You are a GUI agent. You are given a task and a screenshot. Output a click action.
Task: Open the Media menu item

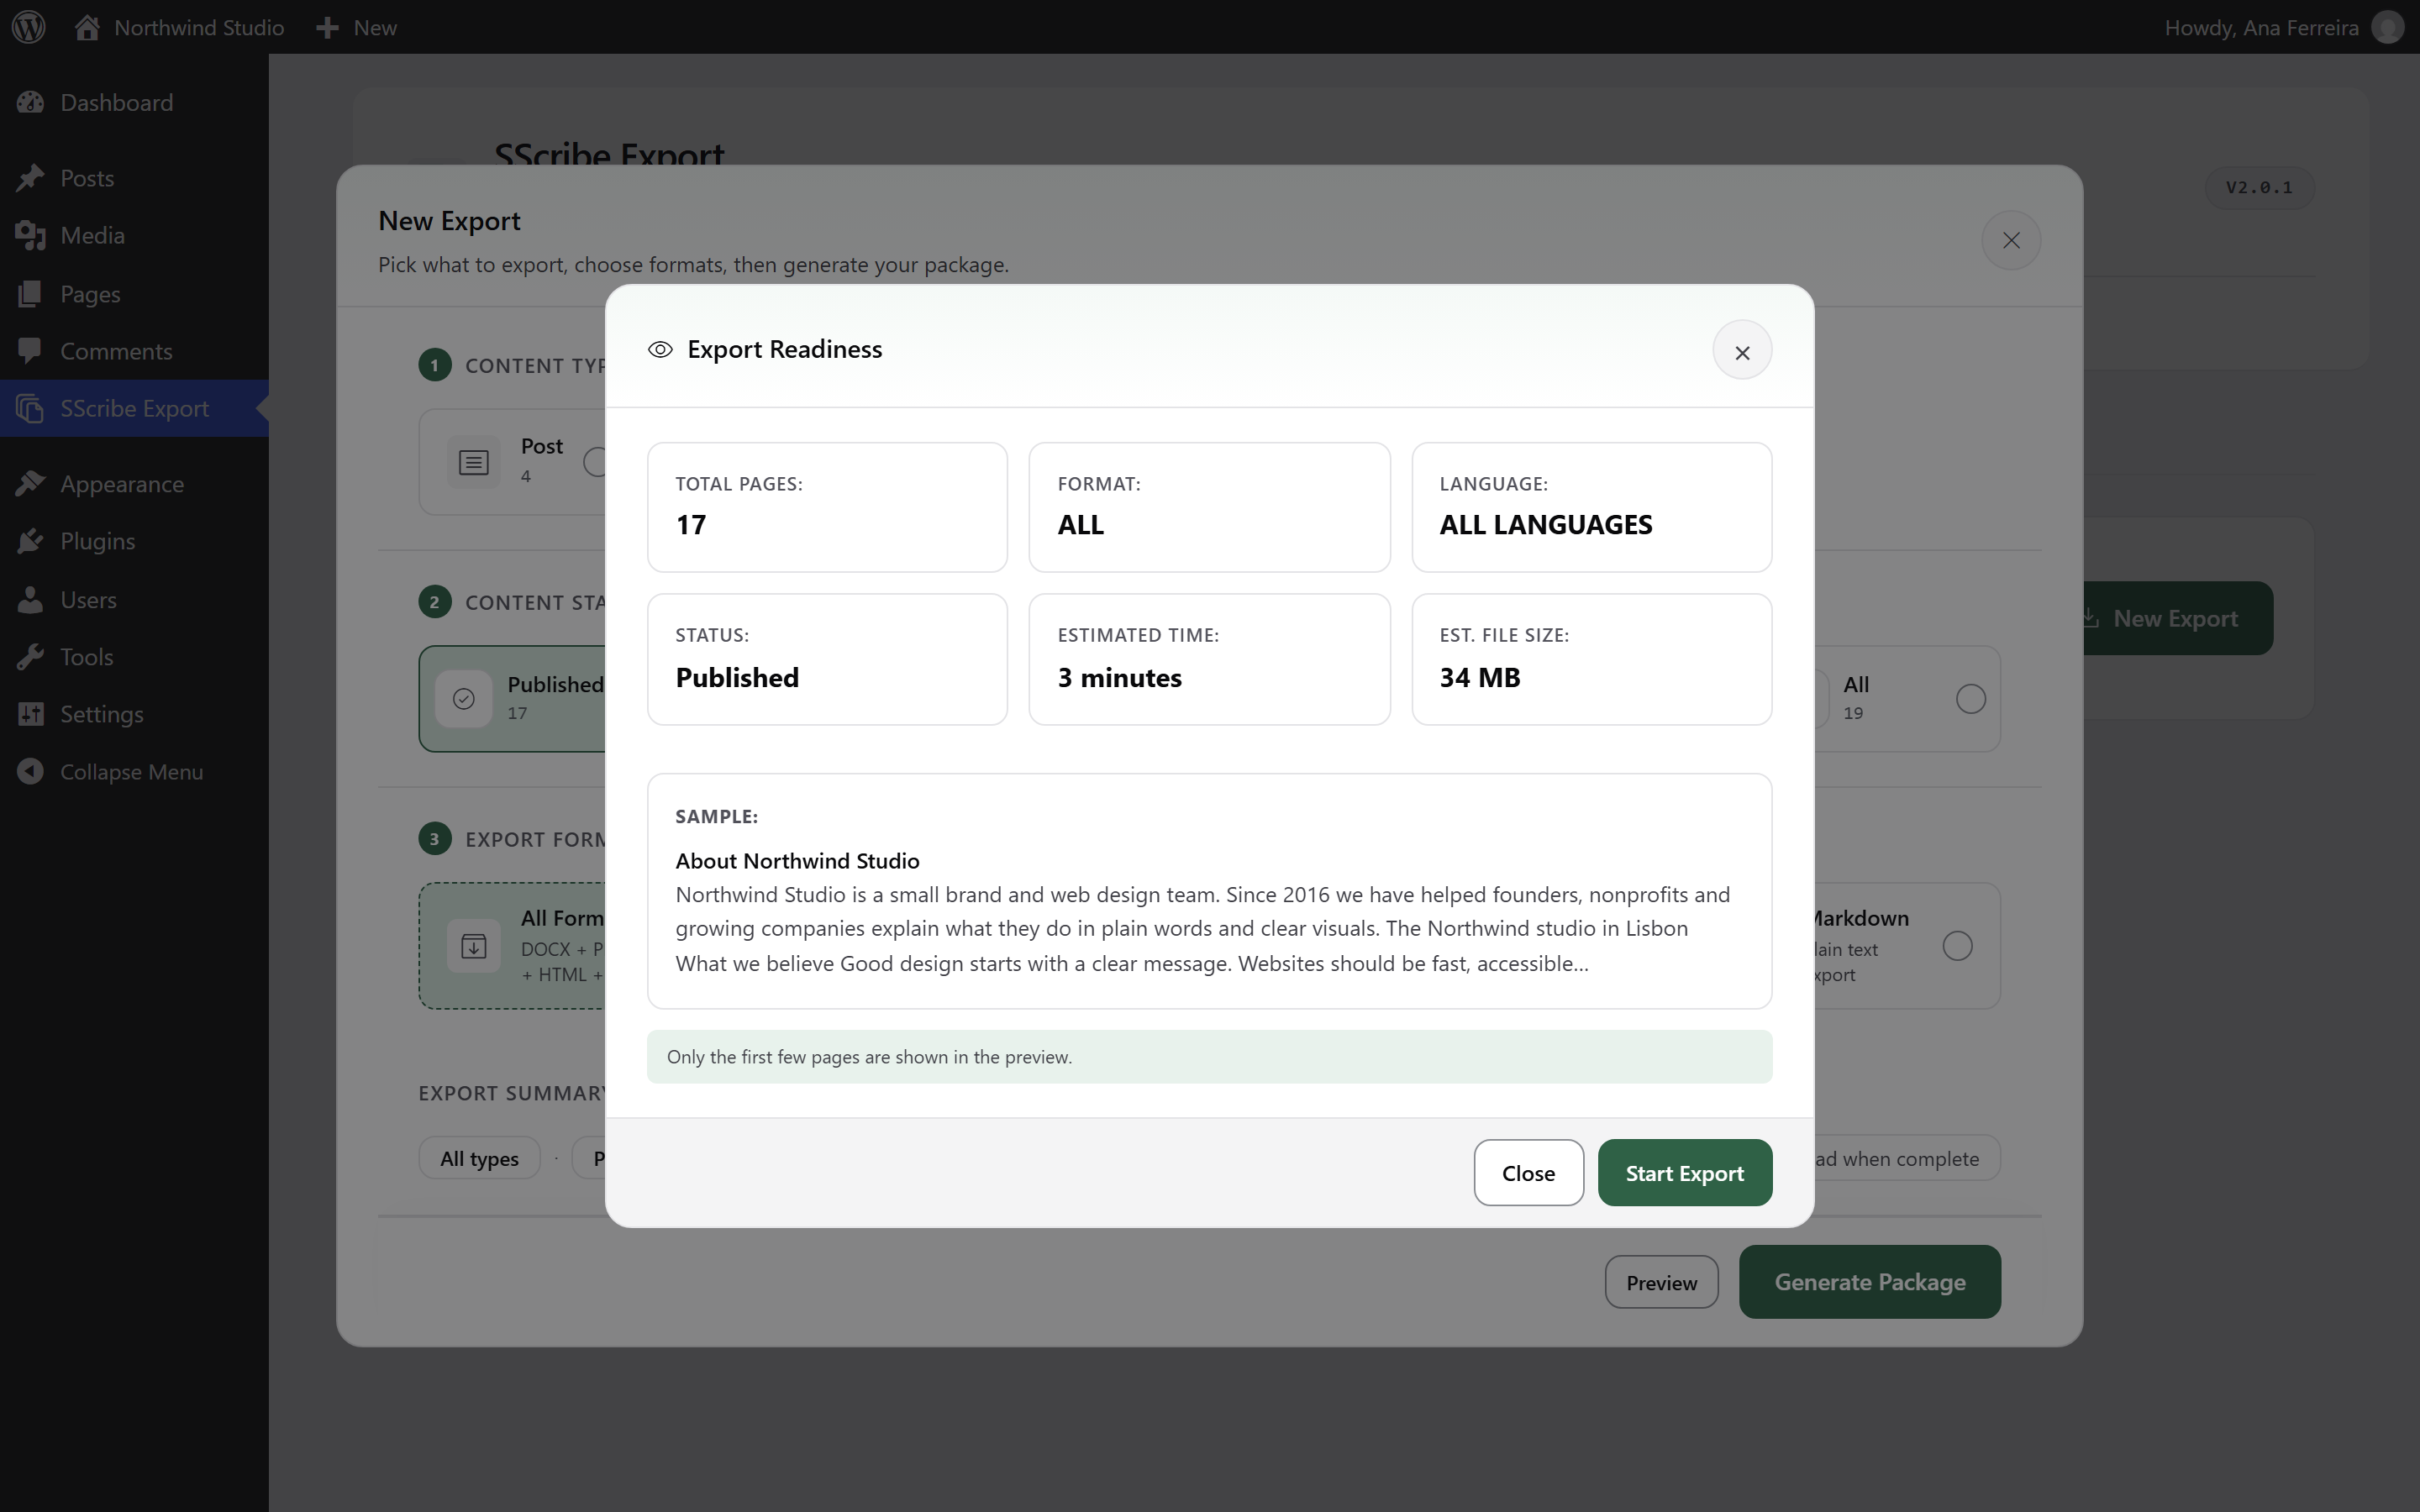tap(134, 235)
